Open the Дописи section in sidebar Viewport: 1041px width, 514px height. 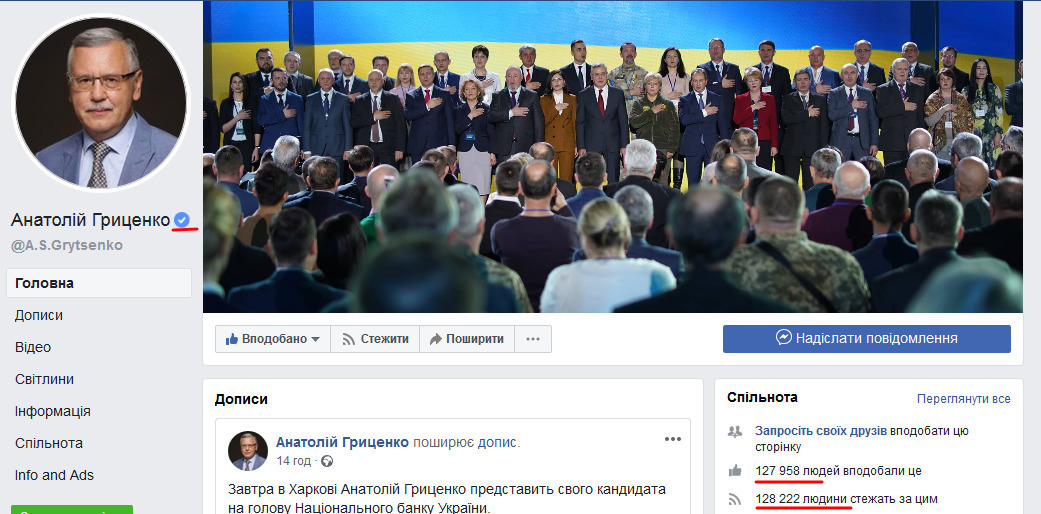(39, 315)
